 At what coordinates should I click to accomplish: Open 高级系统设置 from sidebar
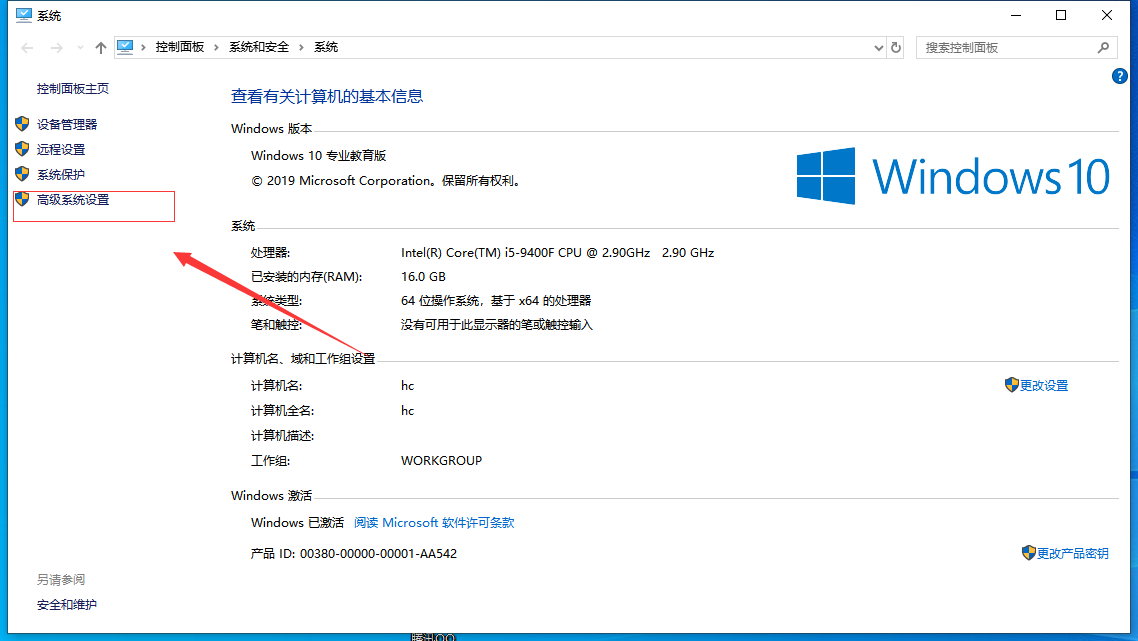point(73,200)
